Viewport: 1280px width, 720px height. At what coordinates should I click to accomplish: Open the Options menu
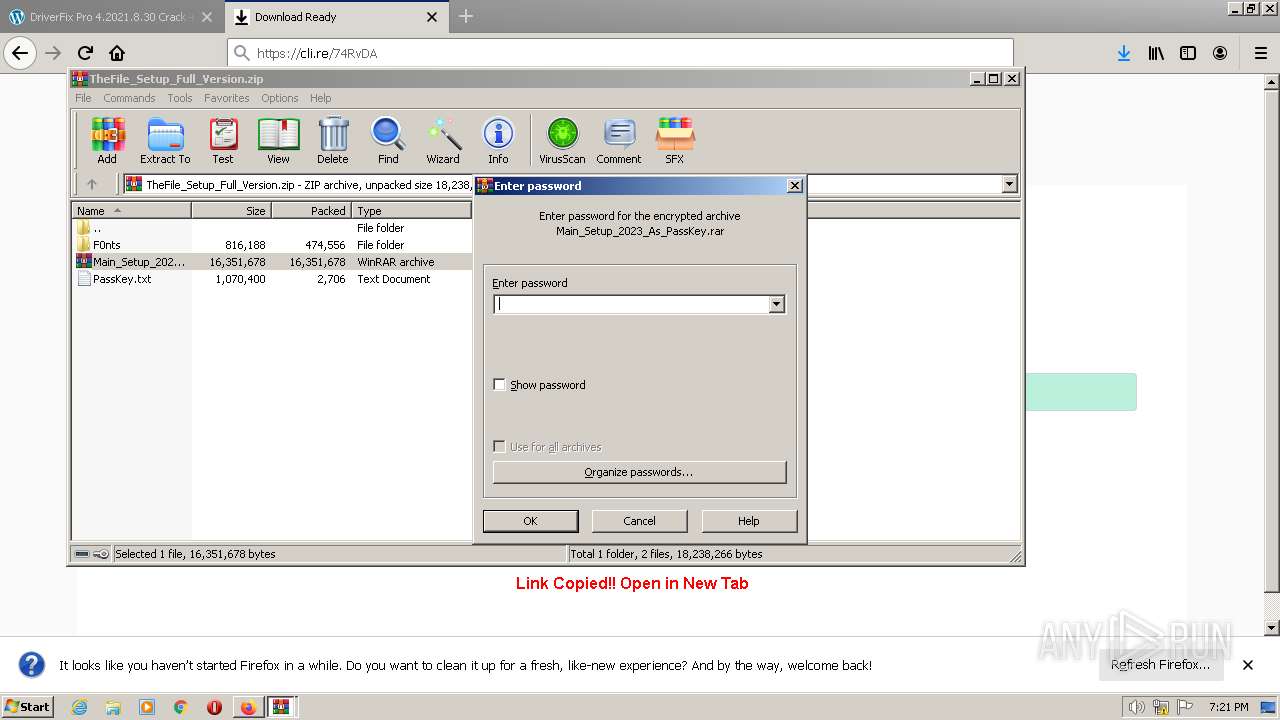point(280,98)
